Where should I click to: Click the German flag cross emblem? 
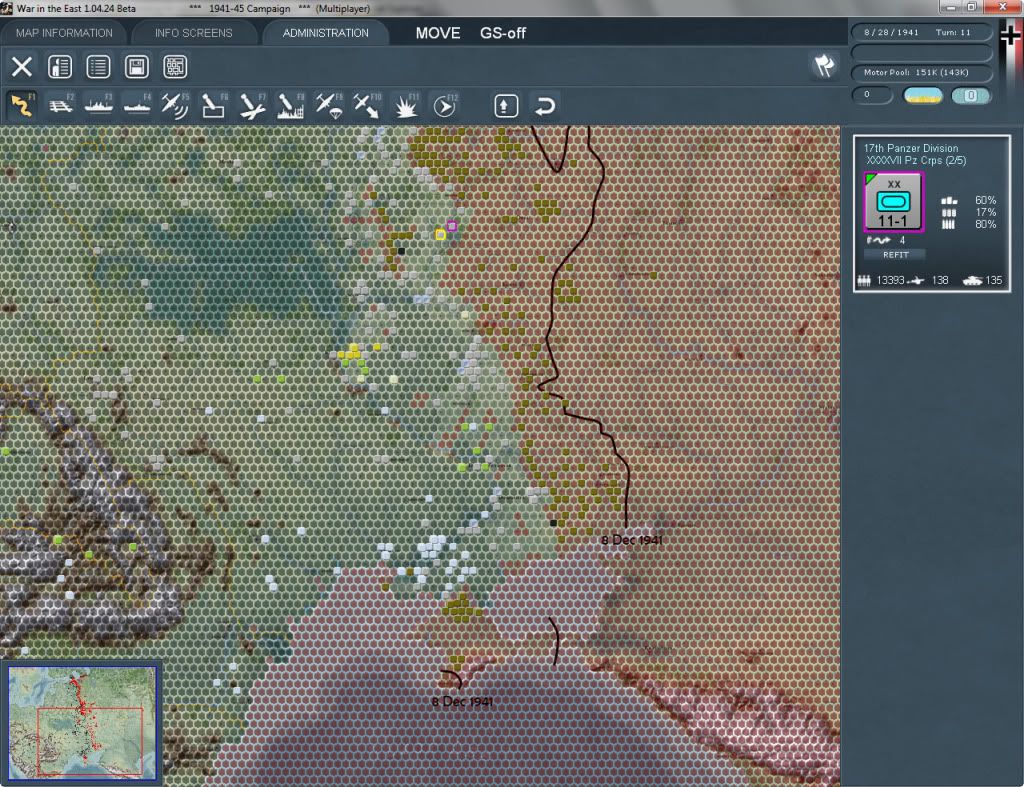(1010, 34)
